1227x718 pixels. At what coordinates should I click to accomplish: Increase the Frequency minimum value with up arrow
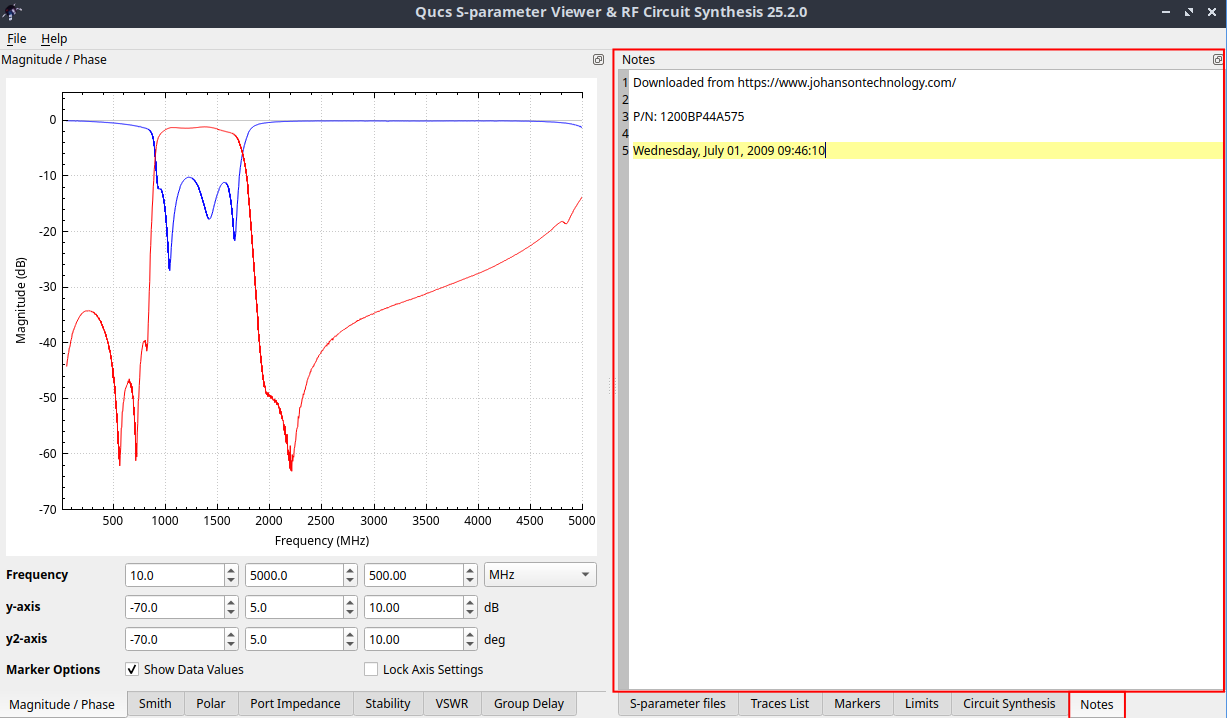(231, 570)
